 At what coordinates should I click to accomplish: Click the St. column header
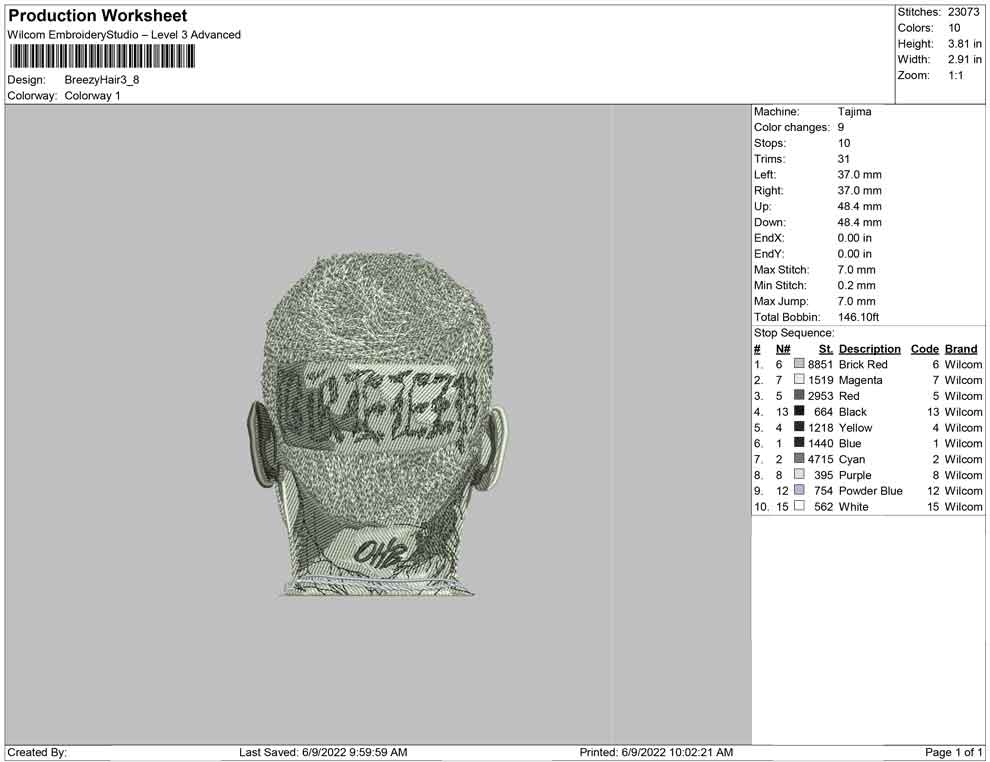pos(826,349)
